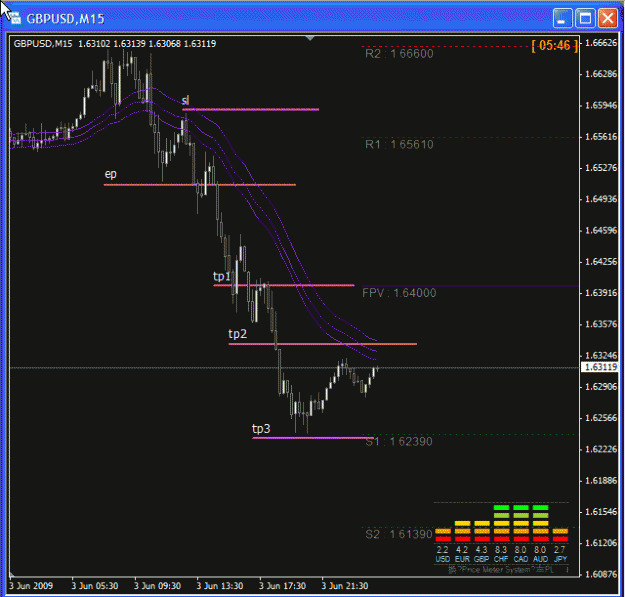Click the 'S2 : 1.61390' support label

(x=399, y=534)
